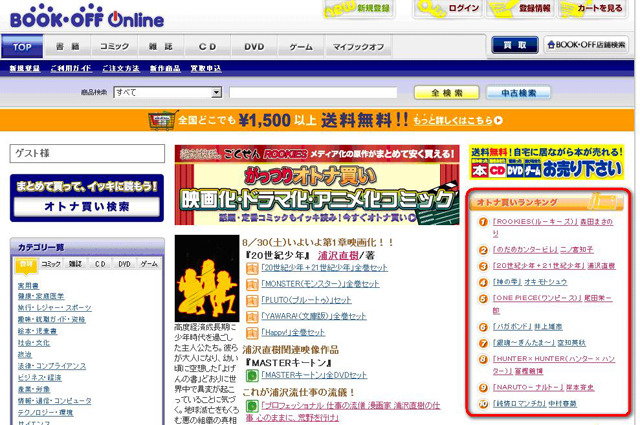Open ご注文方法 ordering link
This screenshot has width=640, height=425.
(x=121, y=68)
